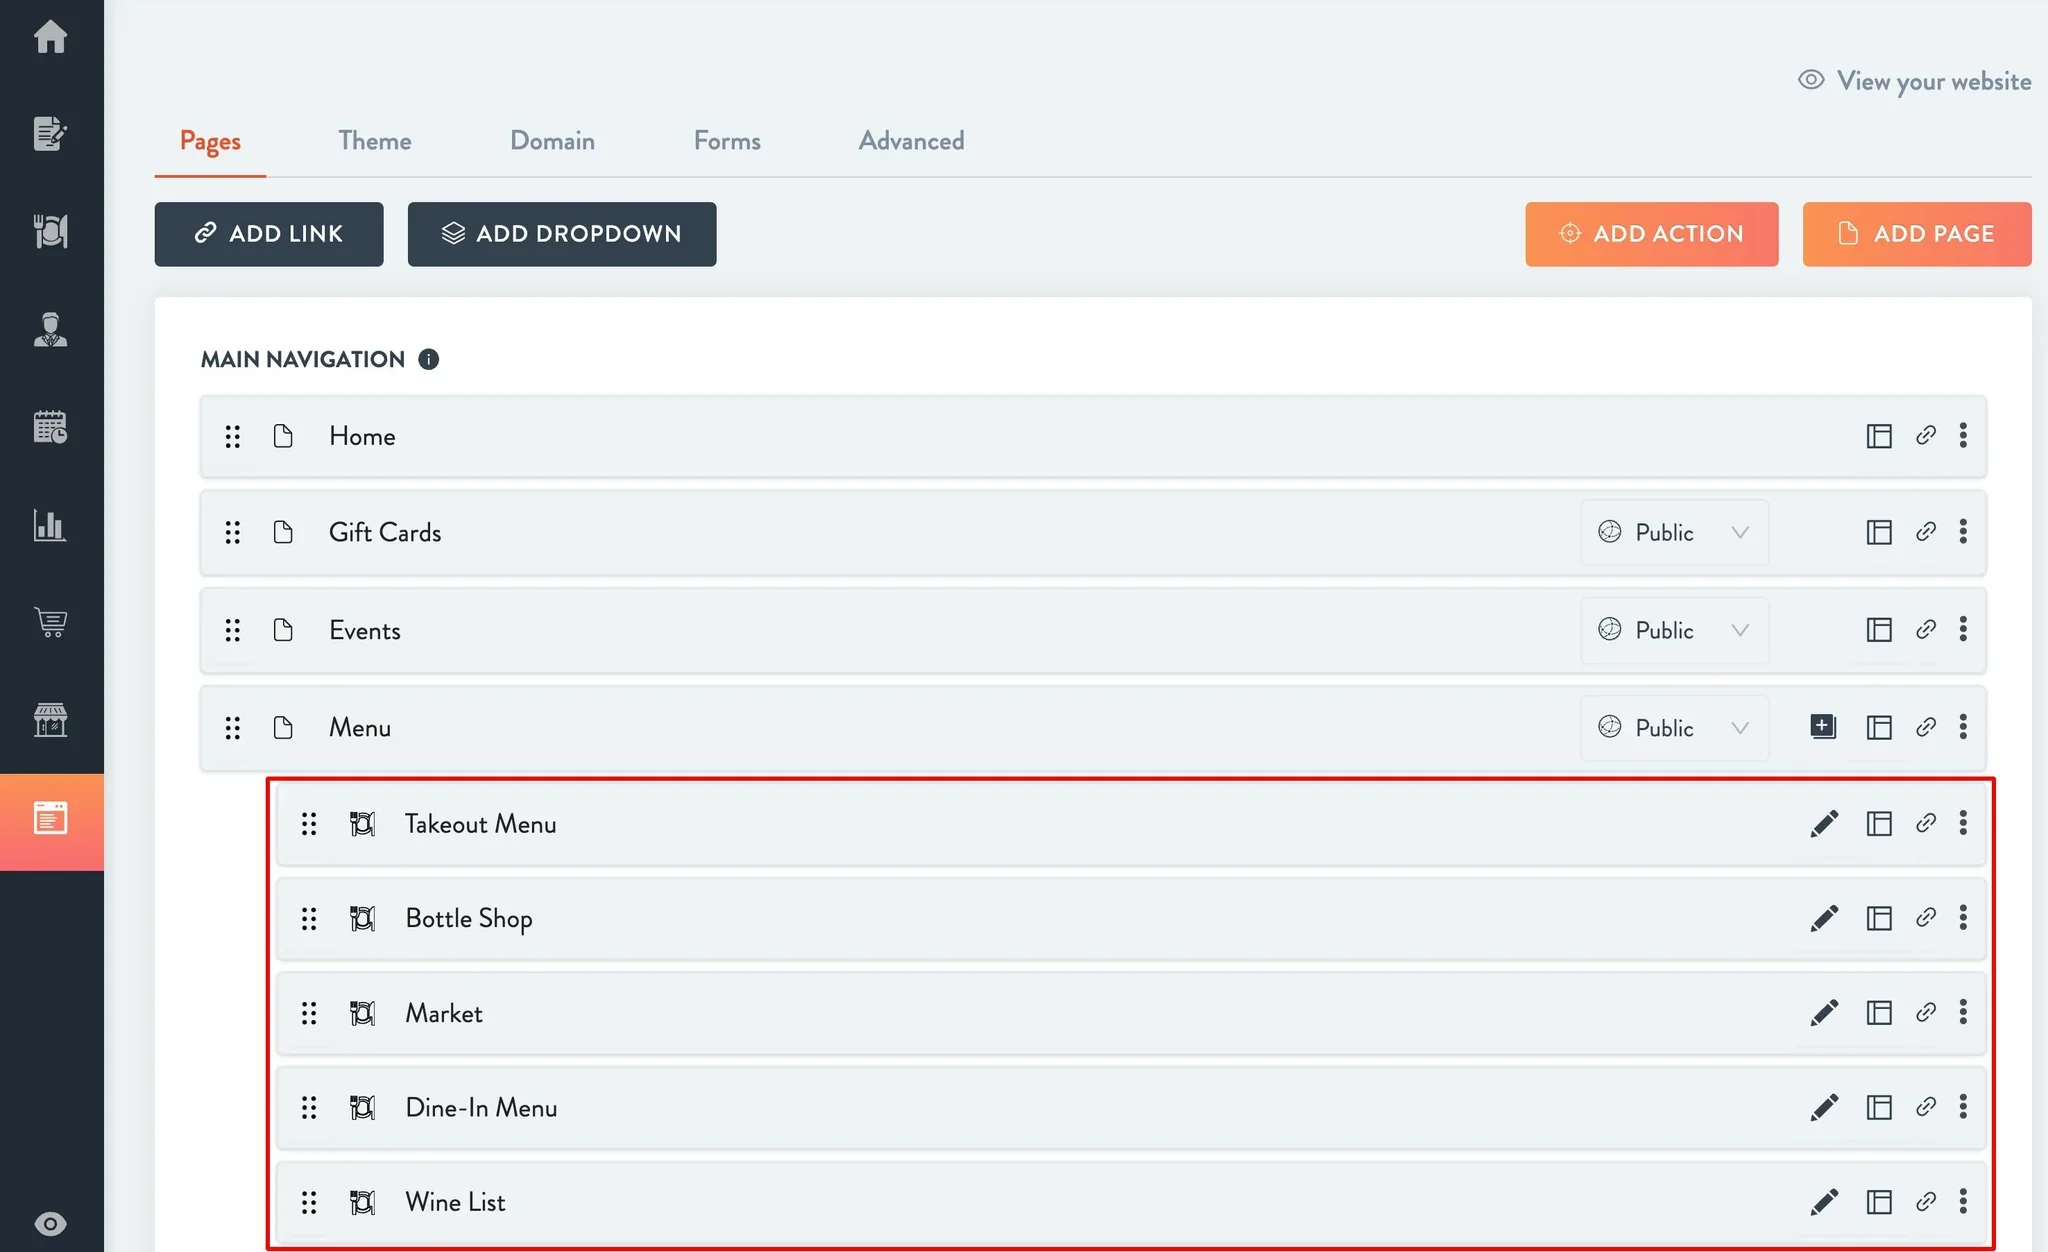
Task: Edit Market with pencil icon
Action: click(1824, 1012)
